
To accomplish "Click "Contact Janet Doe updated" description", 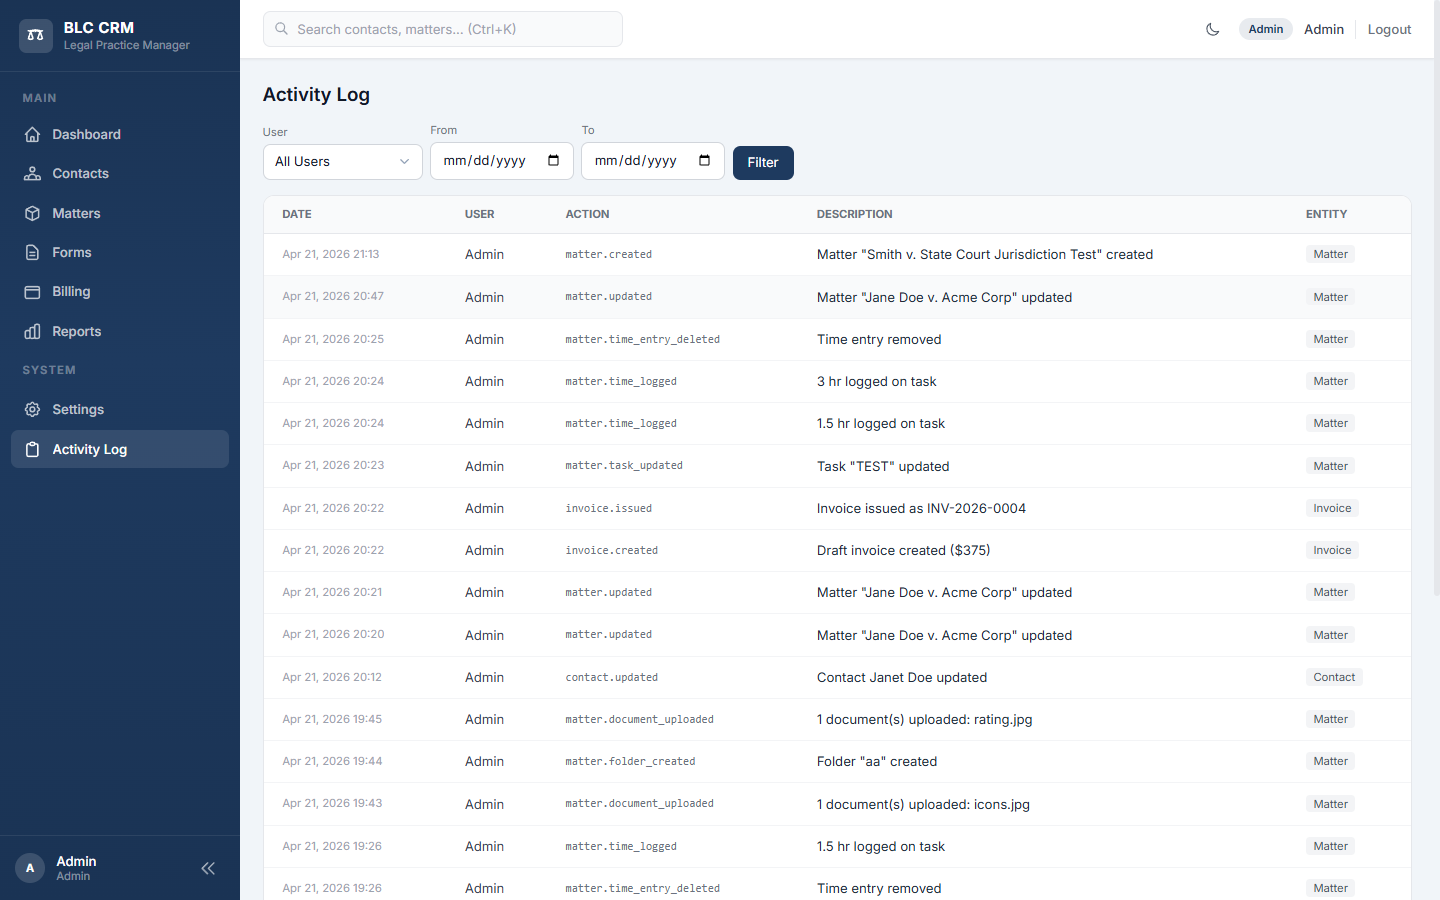I will coord(902,677).
